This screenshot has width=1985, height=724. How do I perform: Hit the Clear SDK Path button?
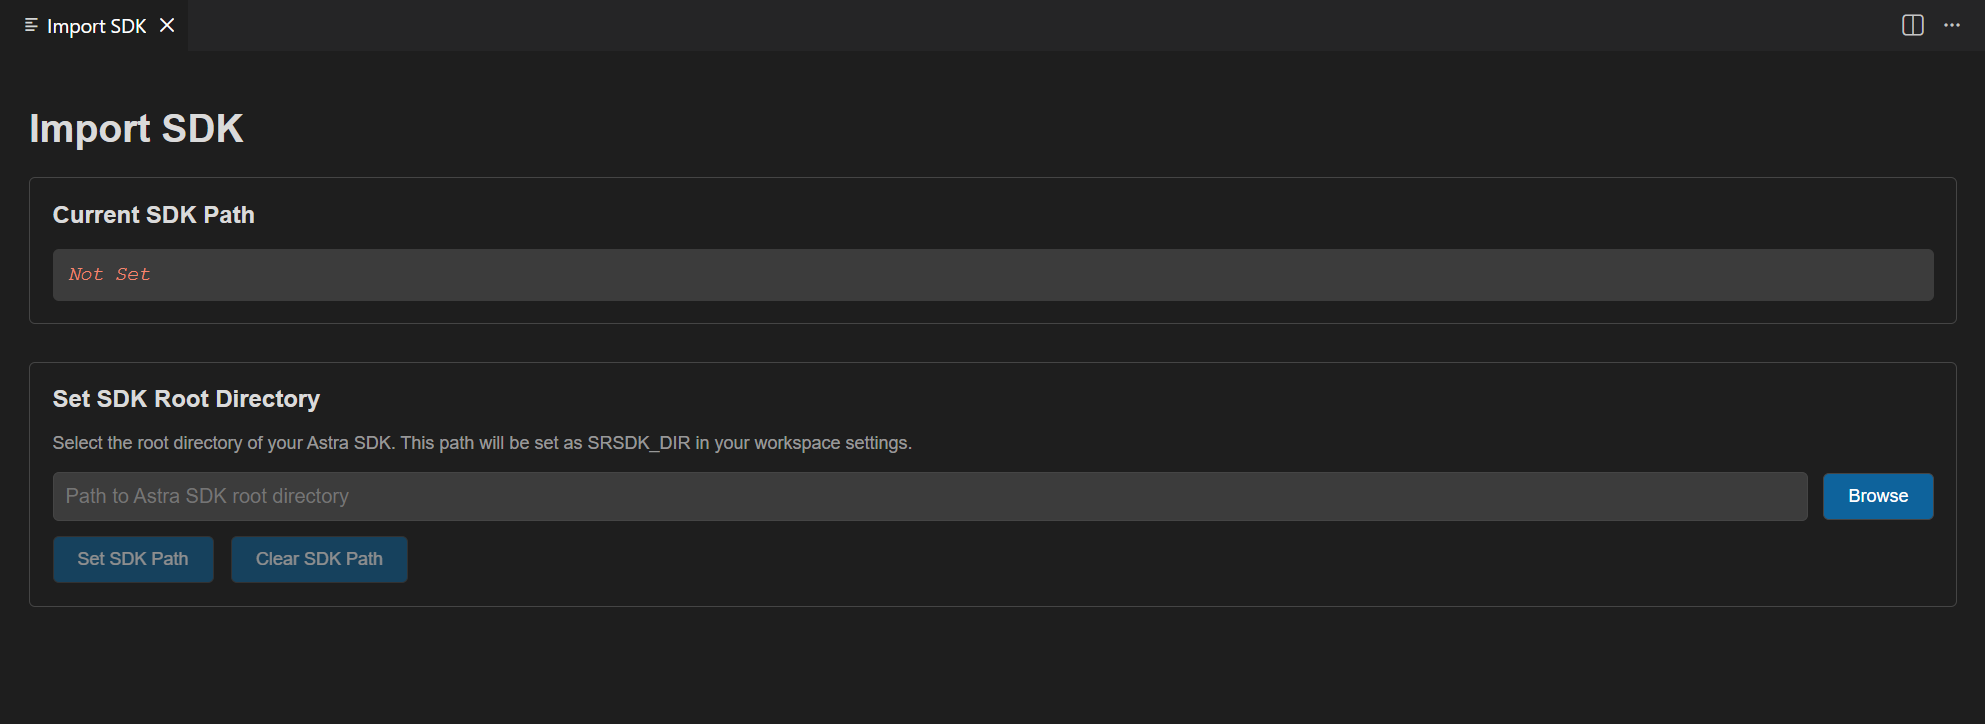[319, 559]
